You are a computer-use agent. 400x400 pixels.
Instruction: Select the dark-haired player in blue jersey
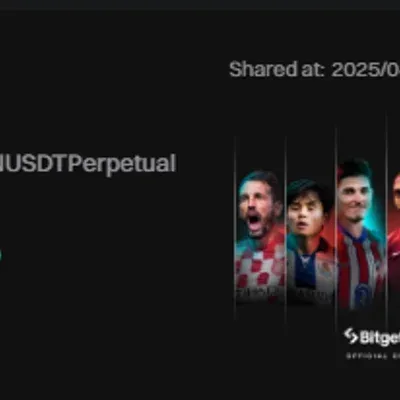pyautogui.click(x=310, y=242)
